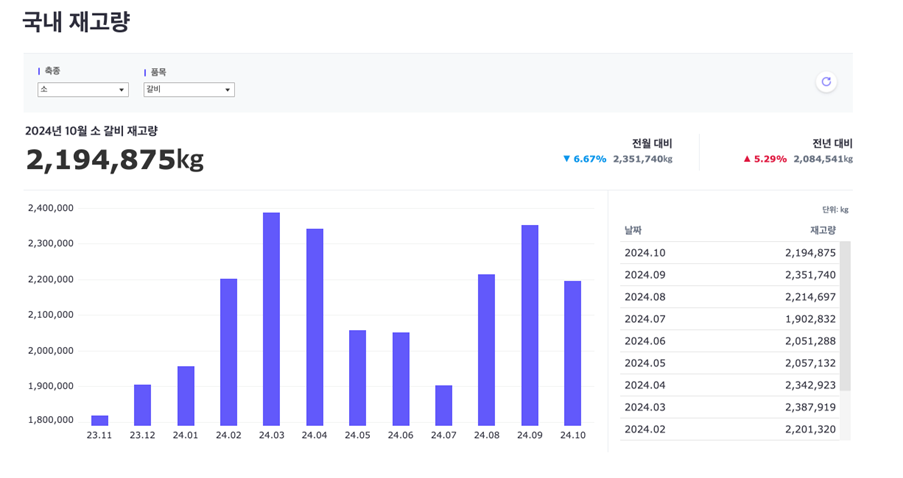
Task: Select the 24.07 bar in chart
Action: [x=443, y=405]
